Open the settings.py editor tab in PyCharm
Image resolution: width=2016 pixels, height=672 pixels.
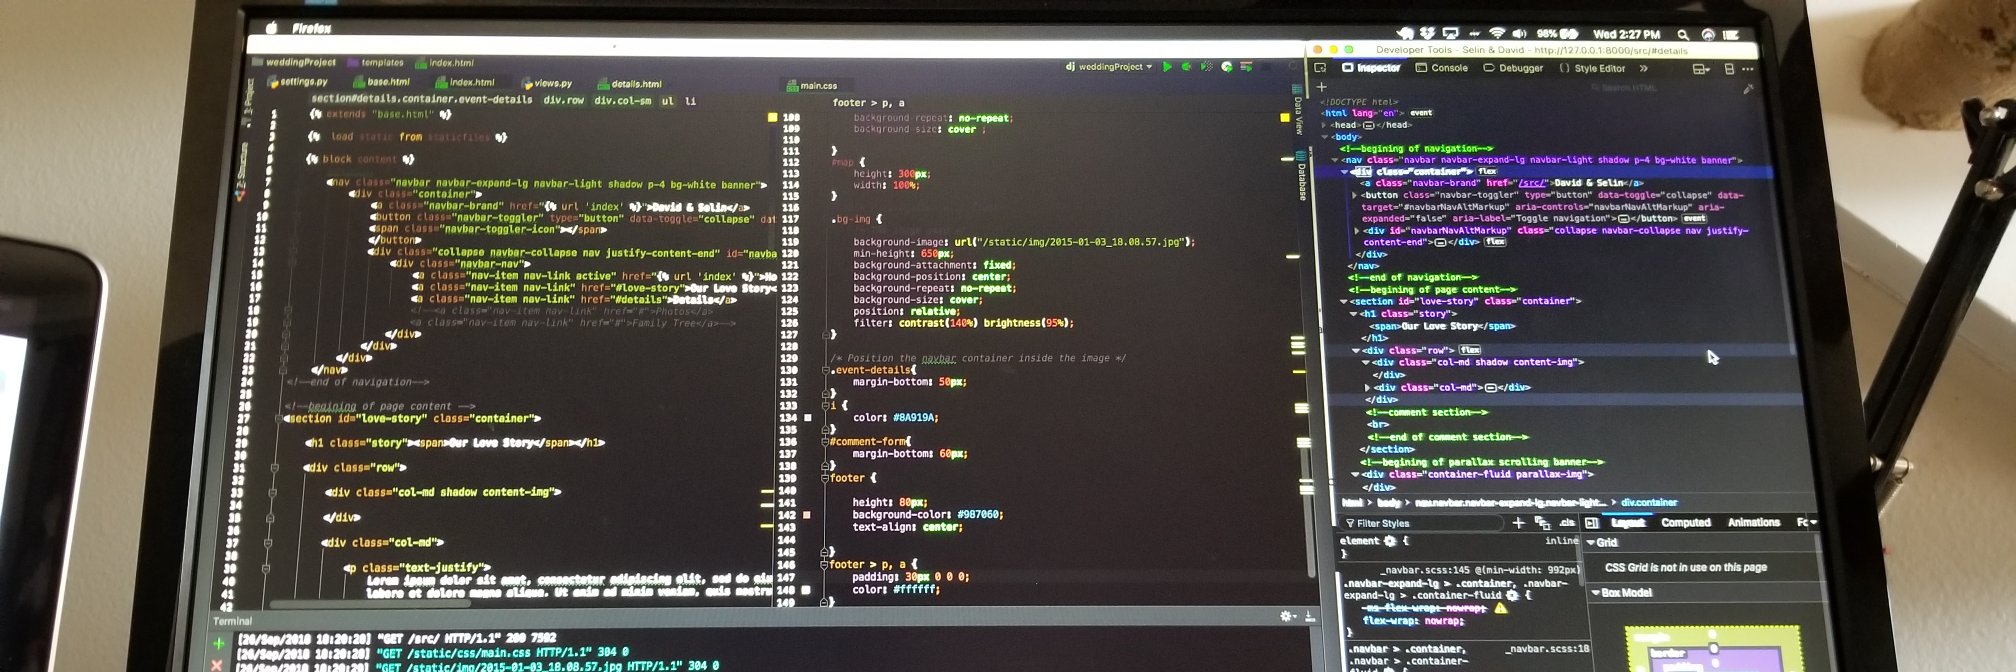point(298,82)
